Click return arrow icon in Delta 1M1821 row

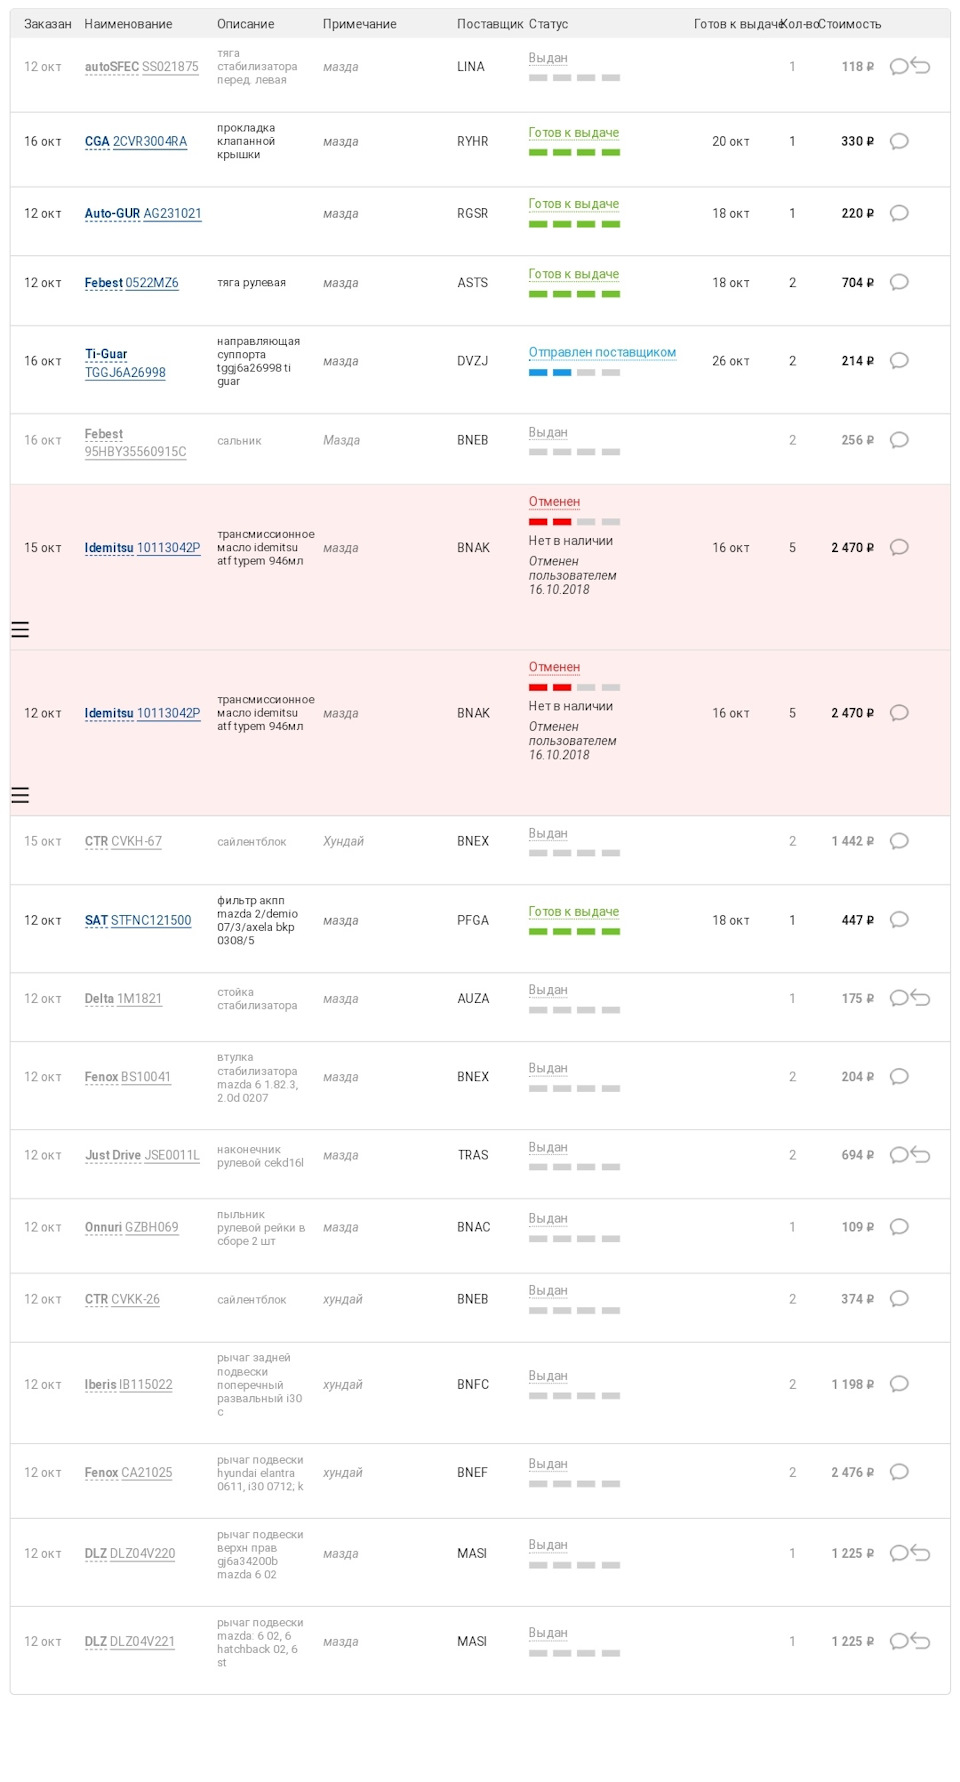pyautogui.click(x=921, y=998)
